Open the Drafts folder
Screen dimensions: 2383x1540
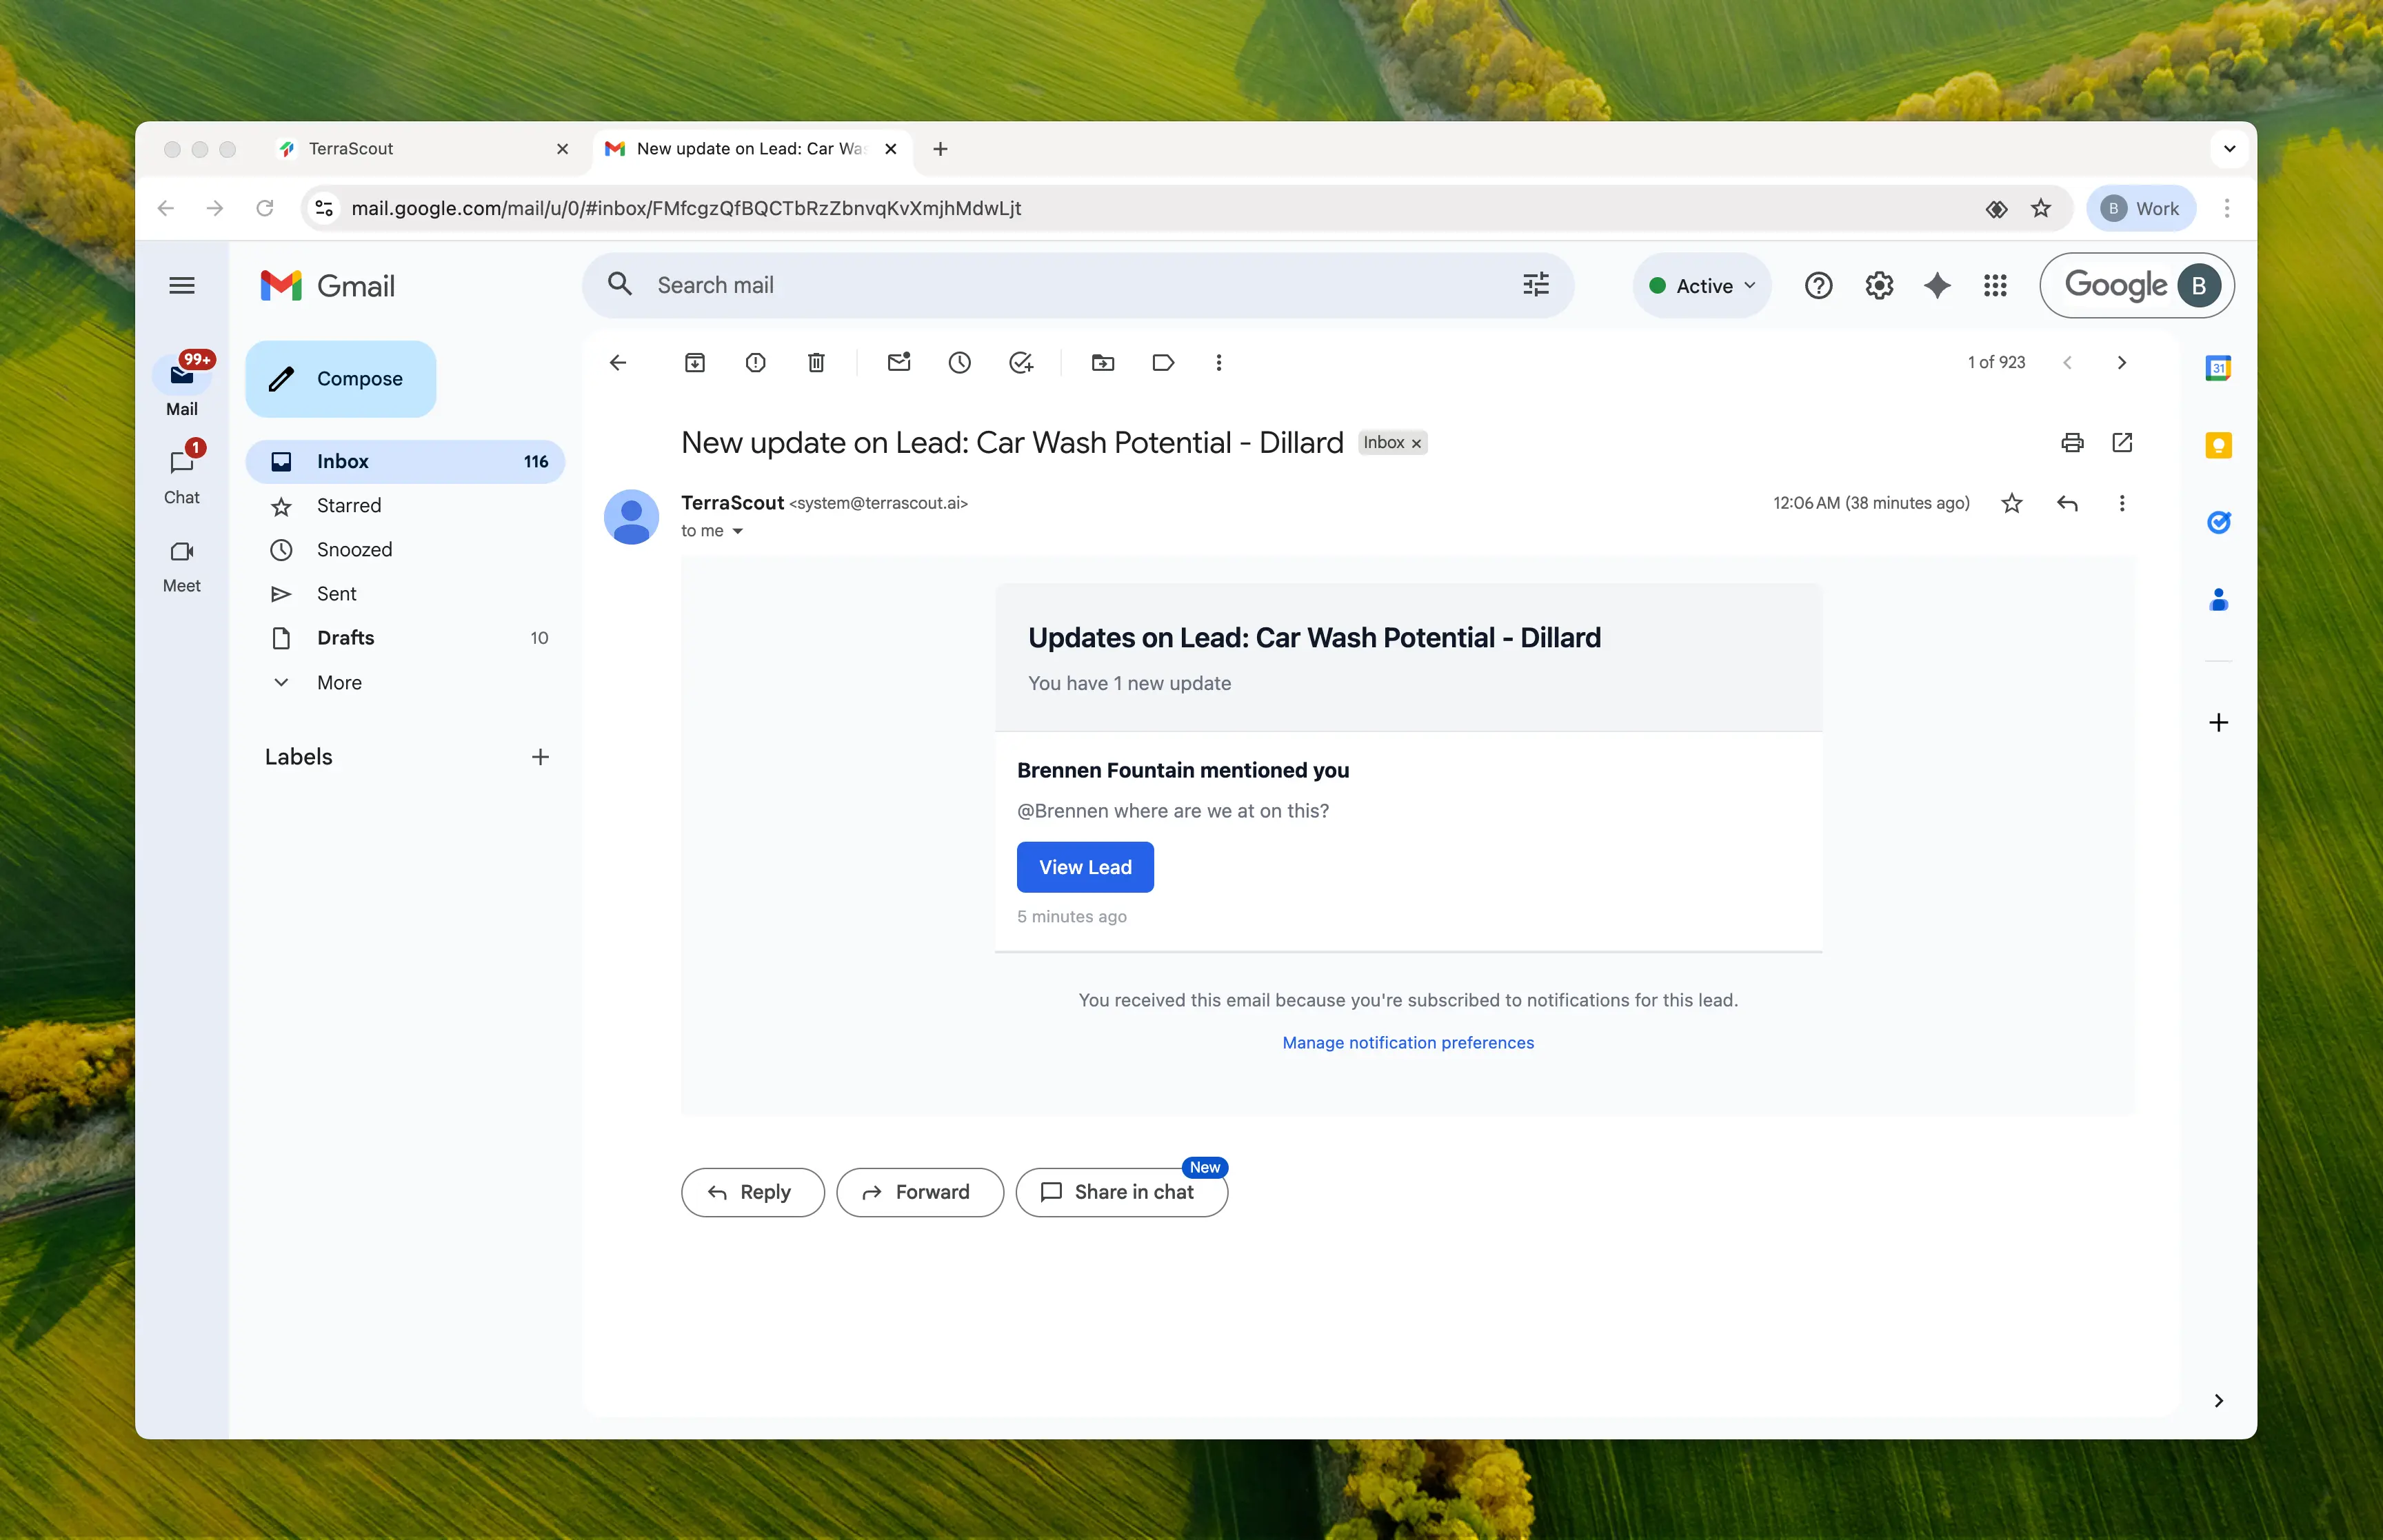(x=345, y=638)
